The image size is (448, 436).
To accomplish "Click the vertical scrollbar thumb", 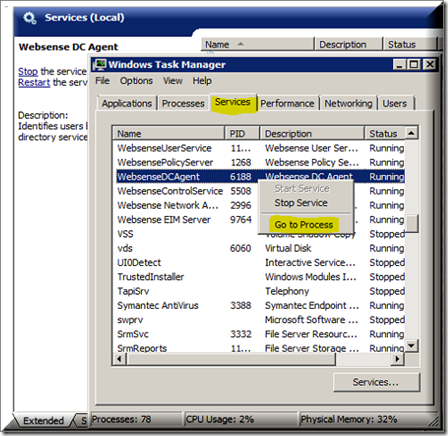I will click(x=412, y=223).
